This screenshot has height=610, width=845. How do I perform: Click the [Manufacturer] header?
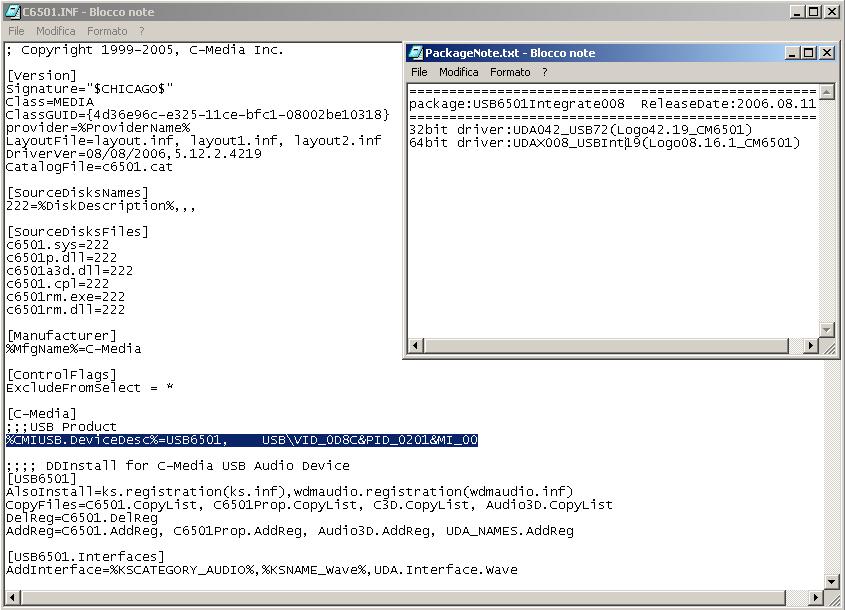pos(61,336)
